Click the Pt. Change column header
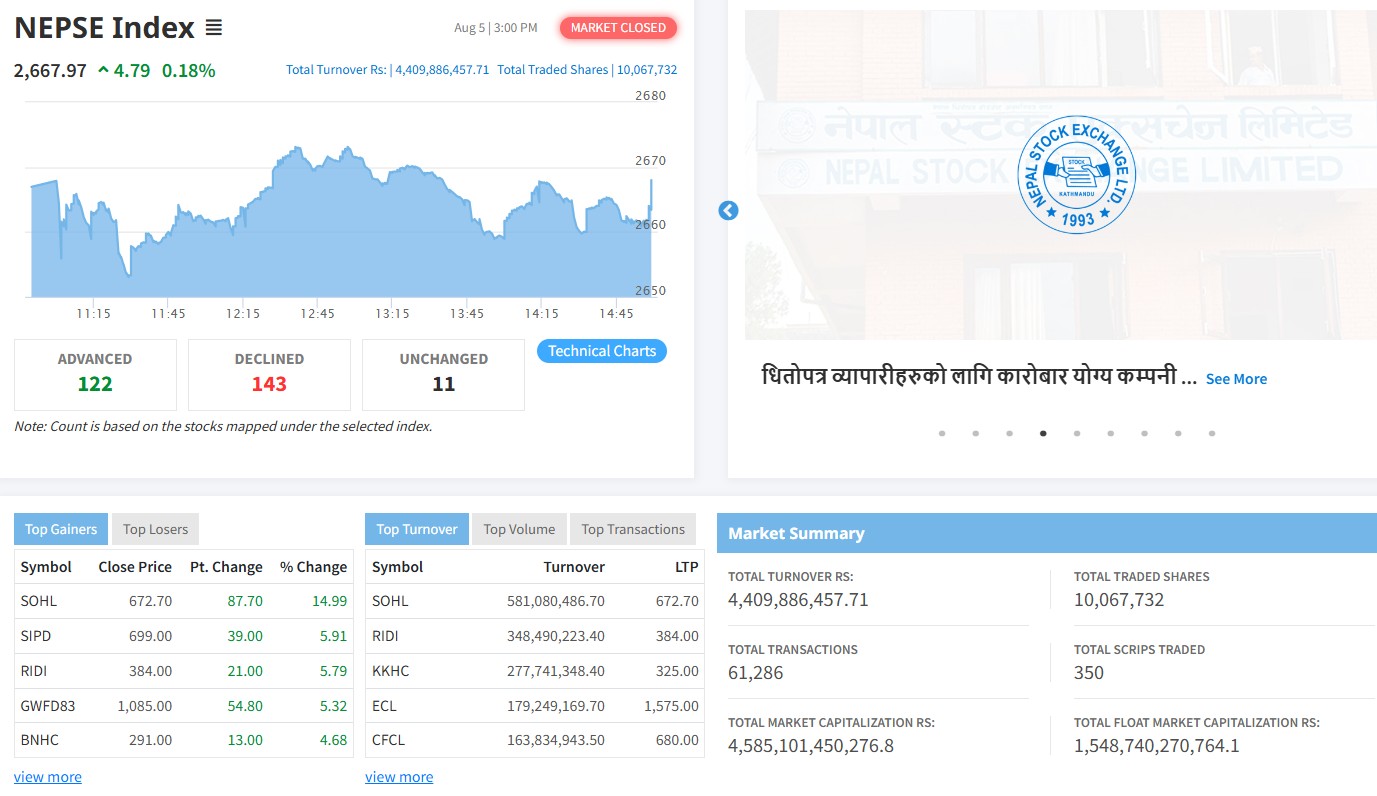Screen dimensions: 1377x796 [226, 567]
